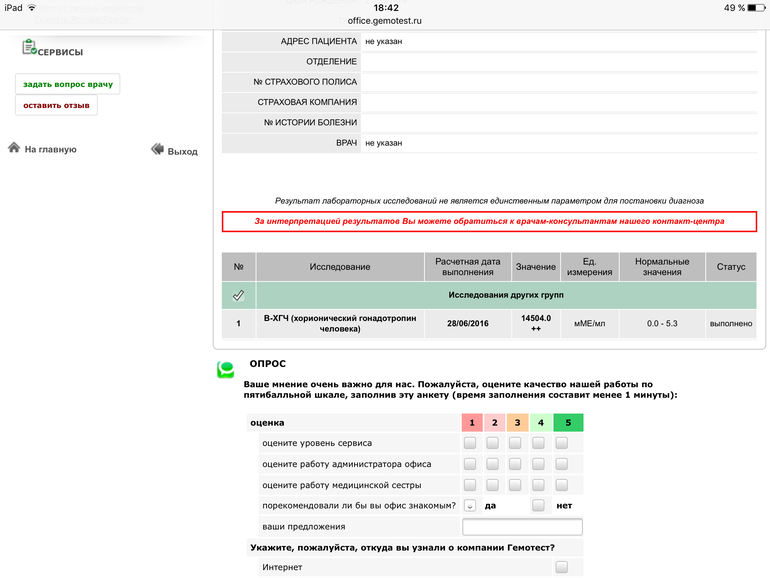This screenshot has height=578, width=770.
Task: Tick the Интернет source checkbox
Action: pos(562,567)
